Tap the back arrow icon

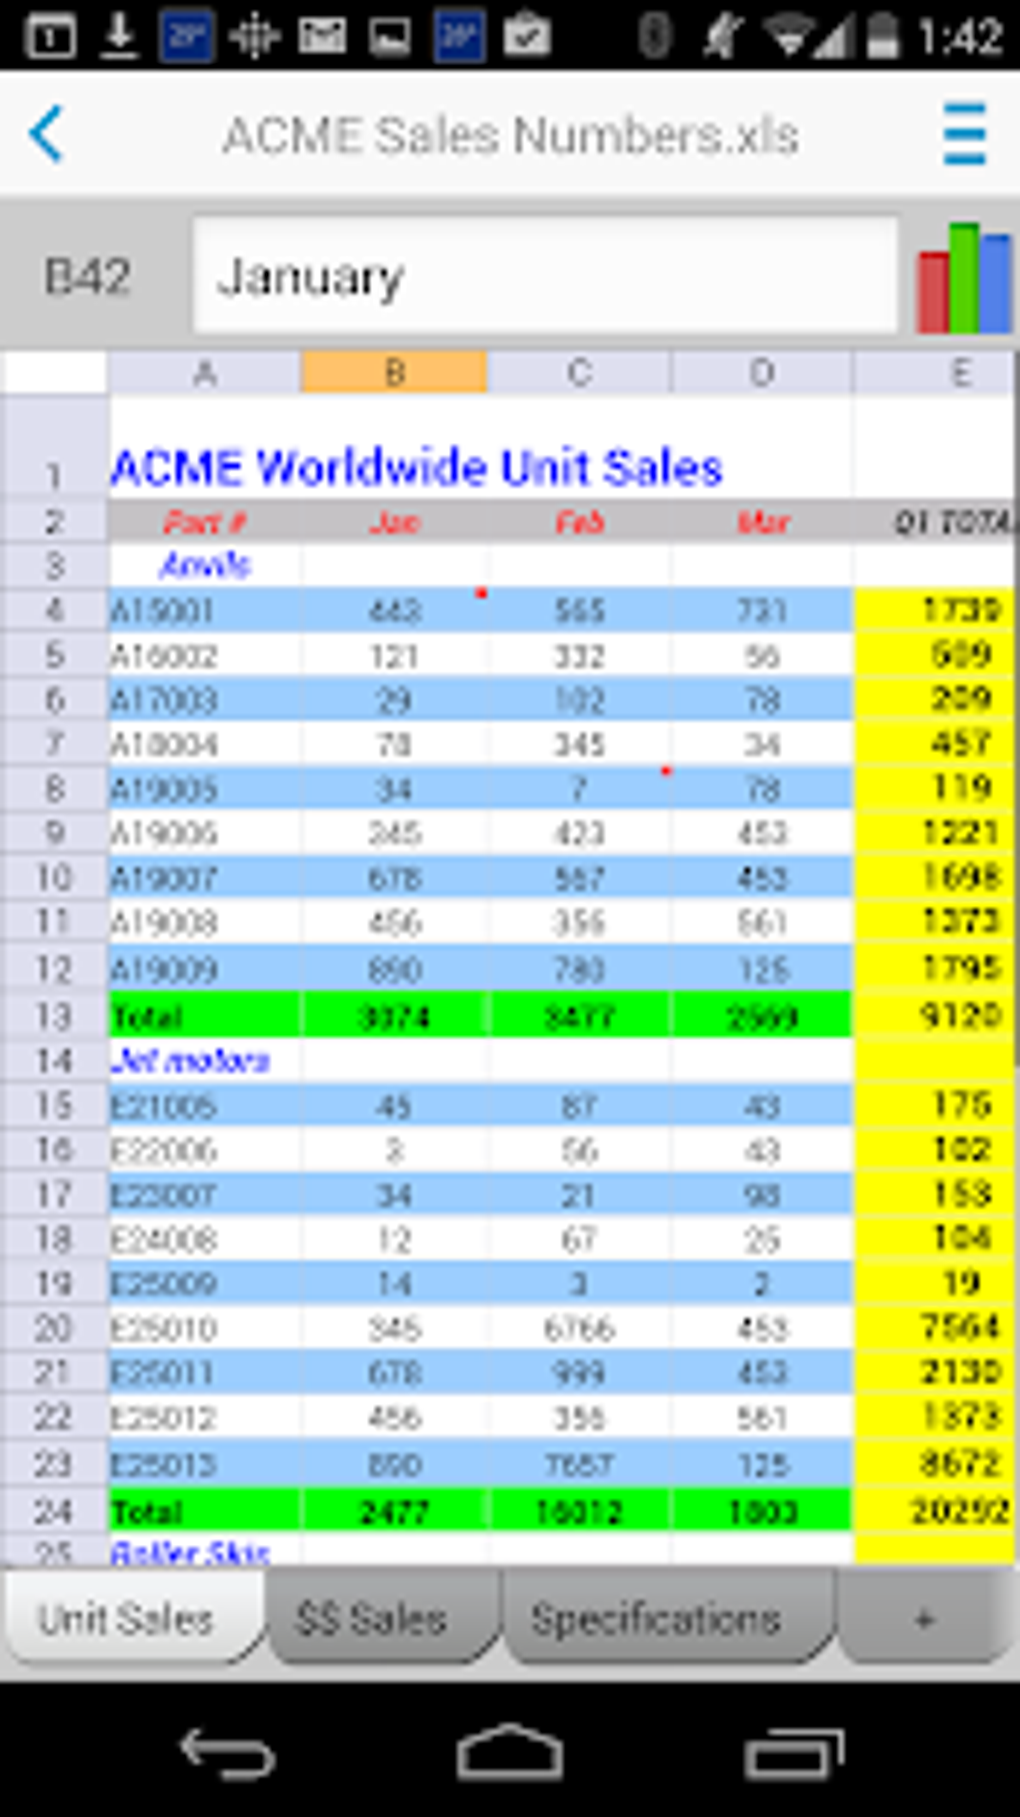pos(47,133)
